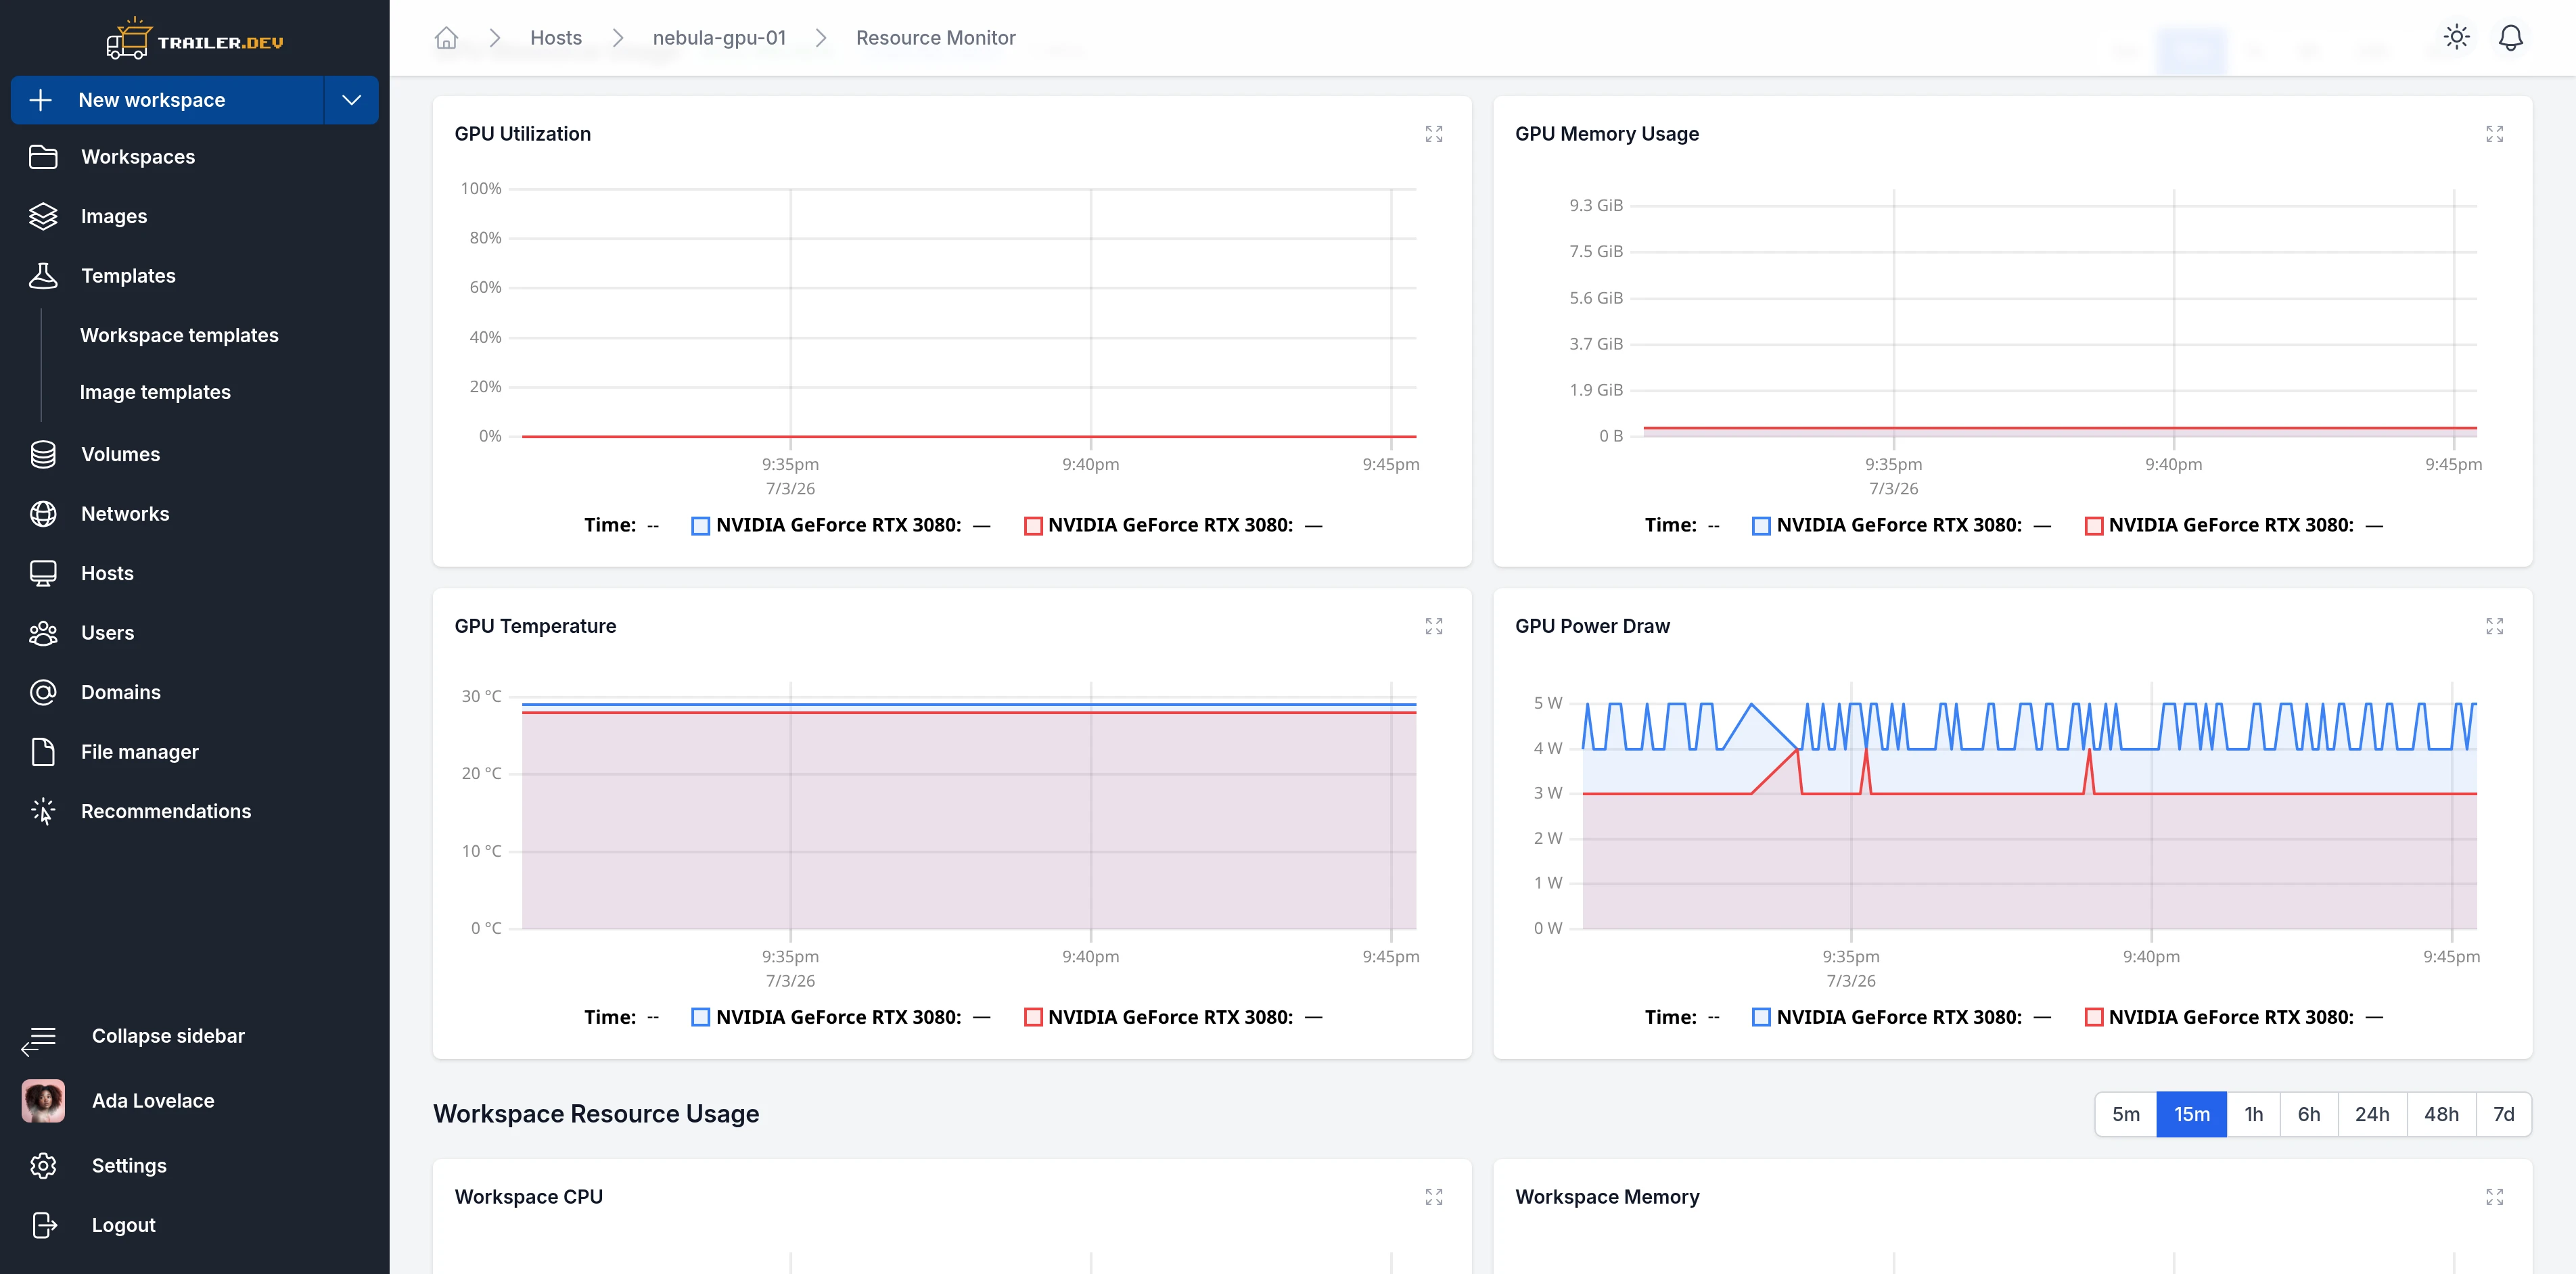The width and height of the screenshot is (2576, 1274).
Task: Select the 48h time range
Action: click(2441, 1114)
